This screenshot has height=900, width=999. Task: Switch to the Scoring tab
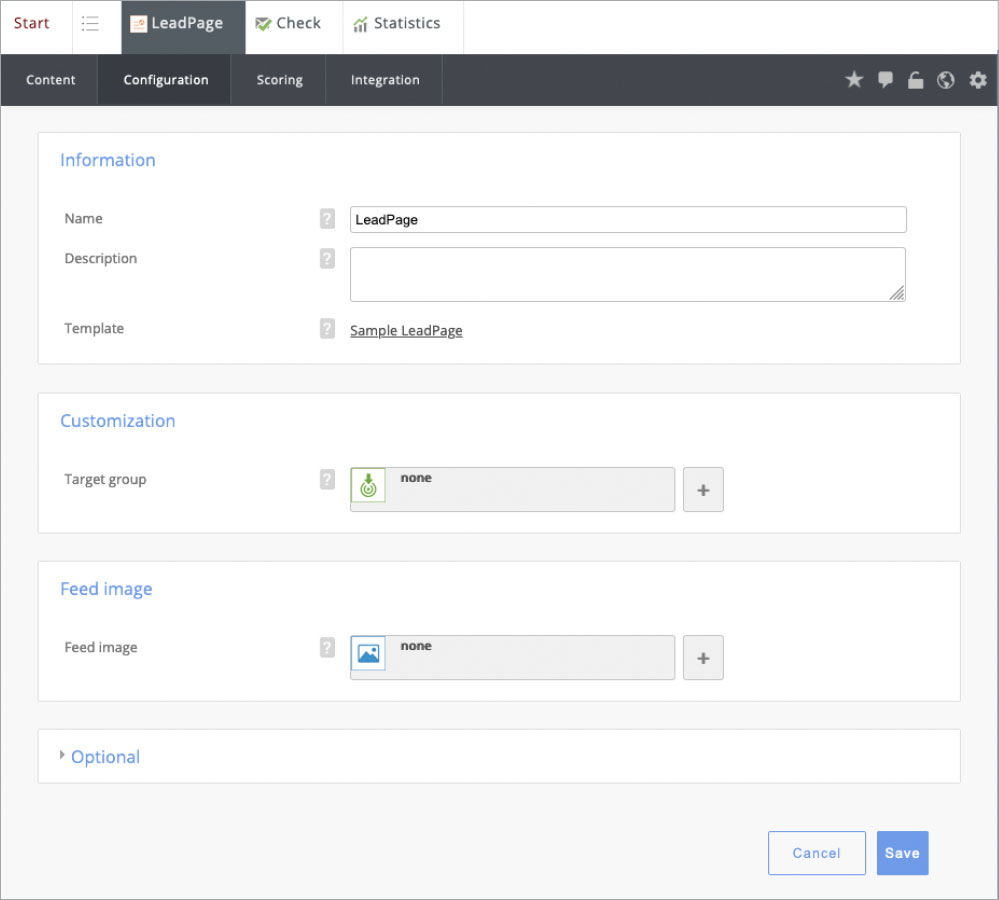point(279,80)
